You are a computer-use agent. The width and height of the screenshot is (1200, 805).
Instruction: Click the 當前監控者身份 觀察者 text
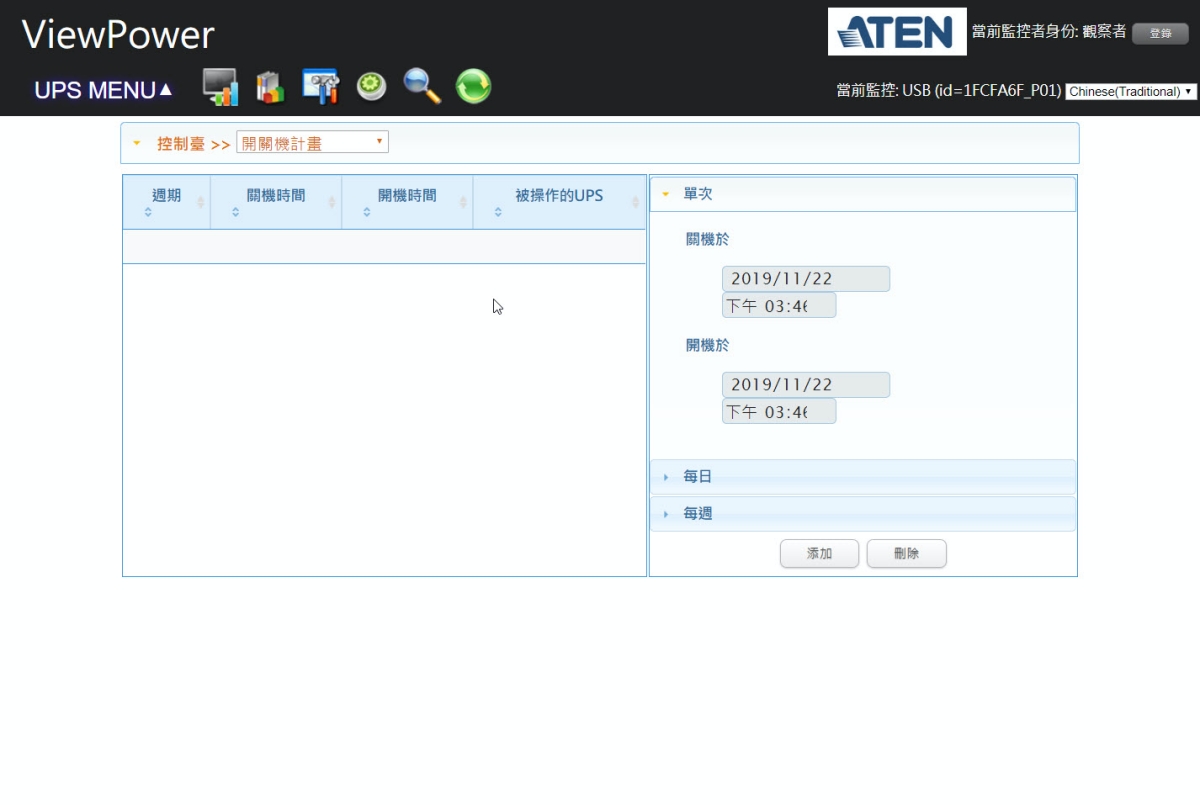(1049, 32)
